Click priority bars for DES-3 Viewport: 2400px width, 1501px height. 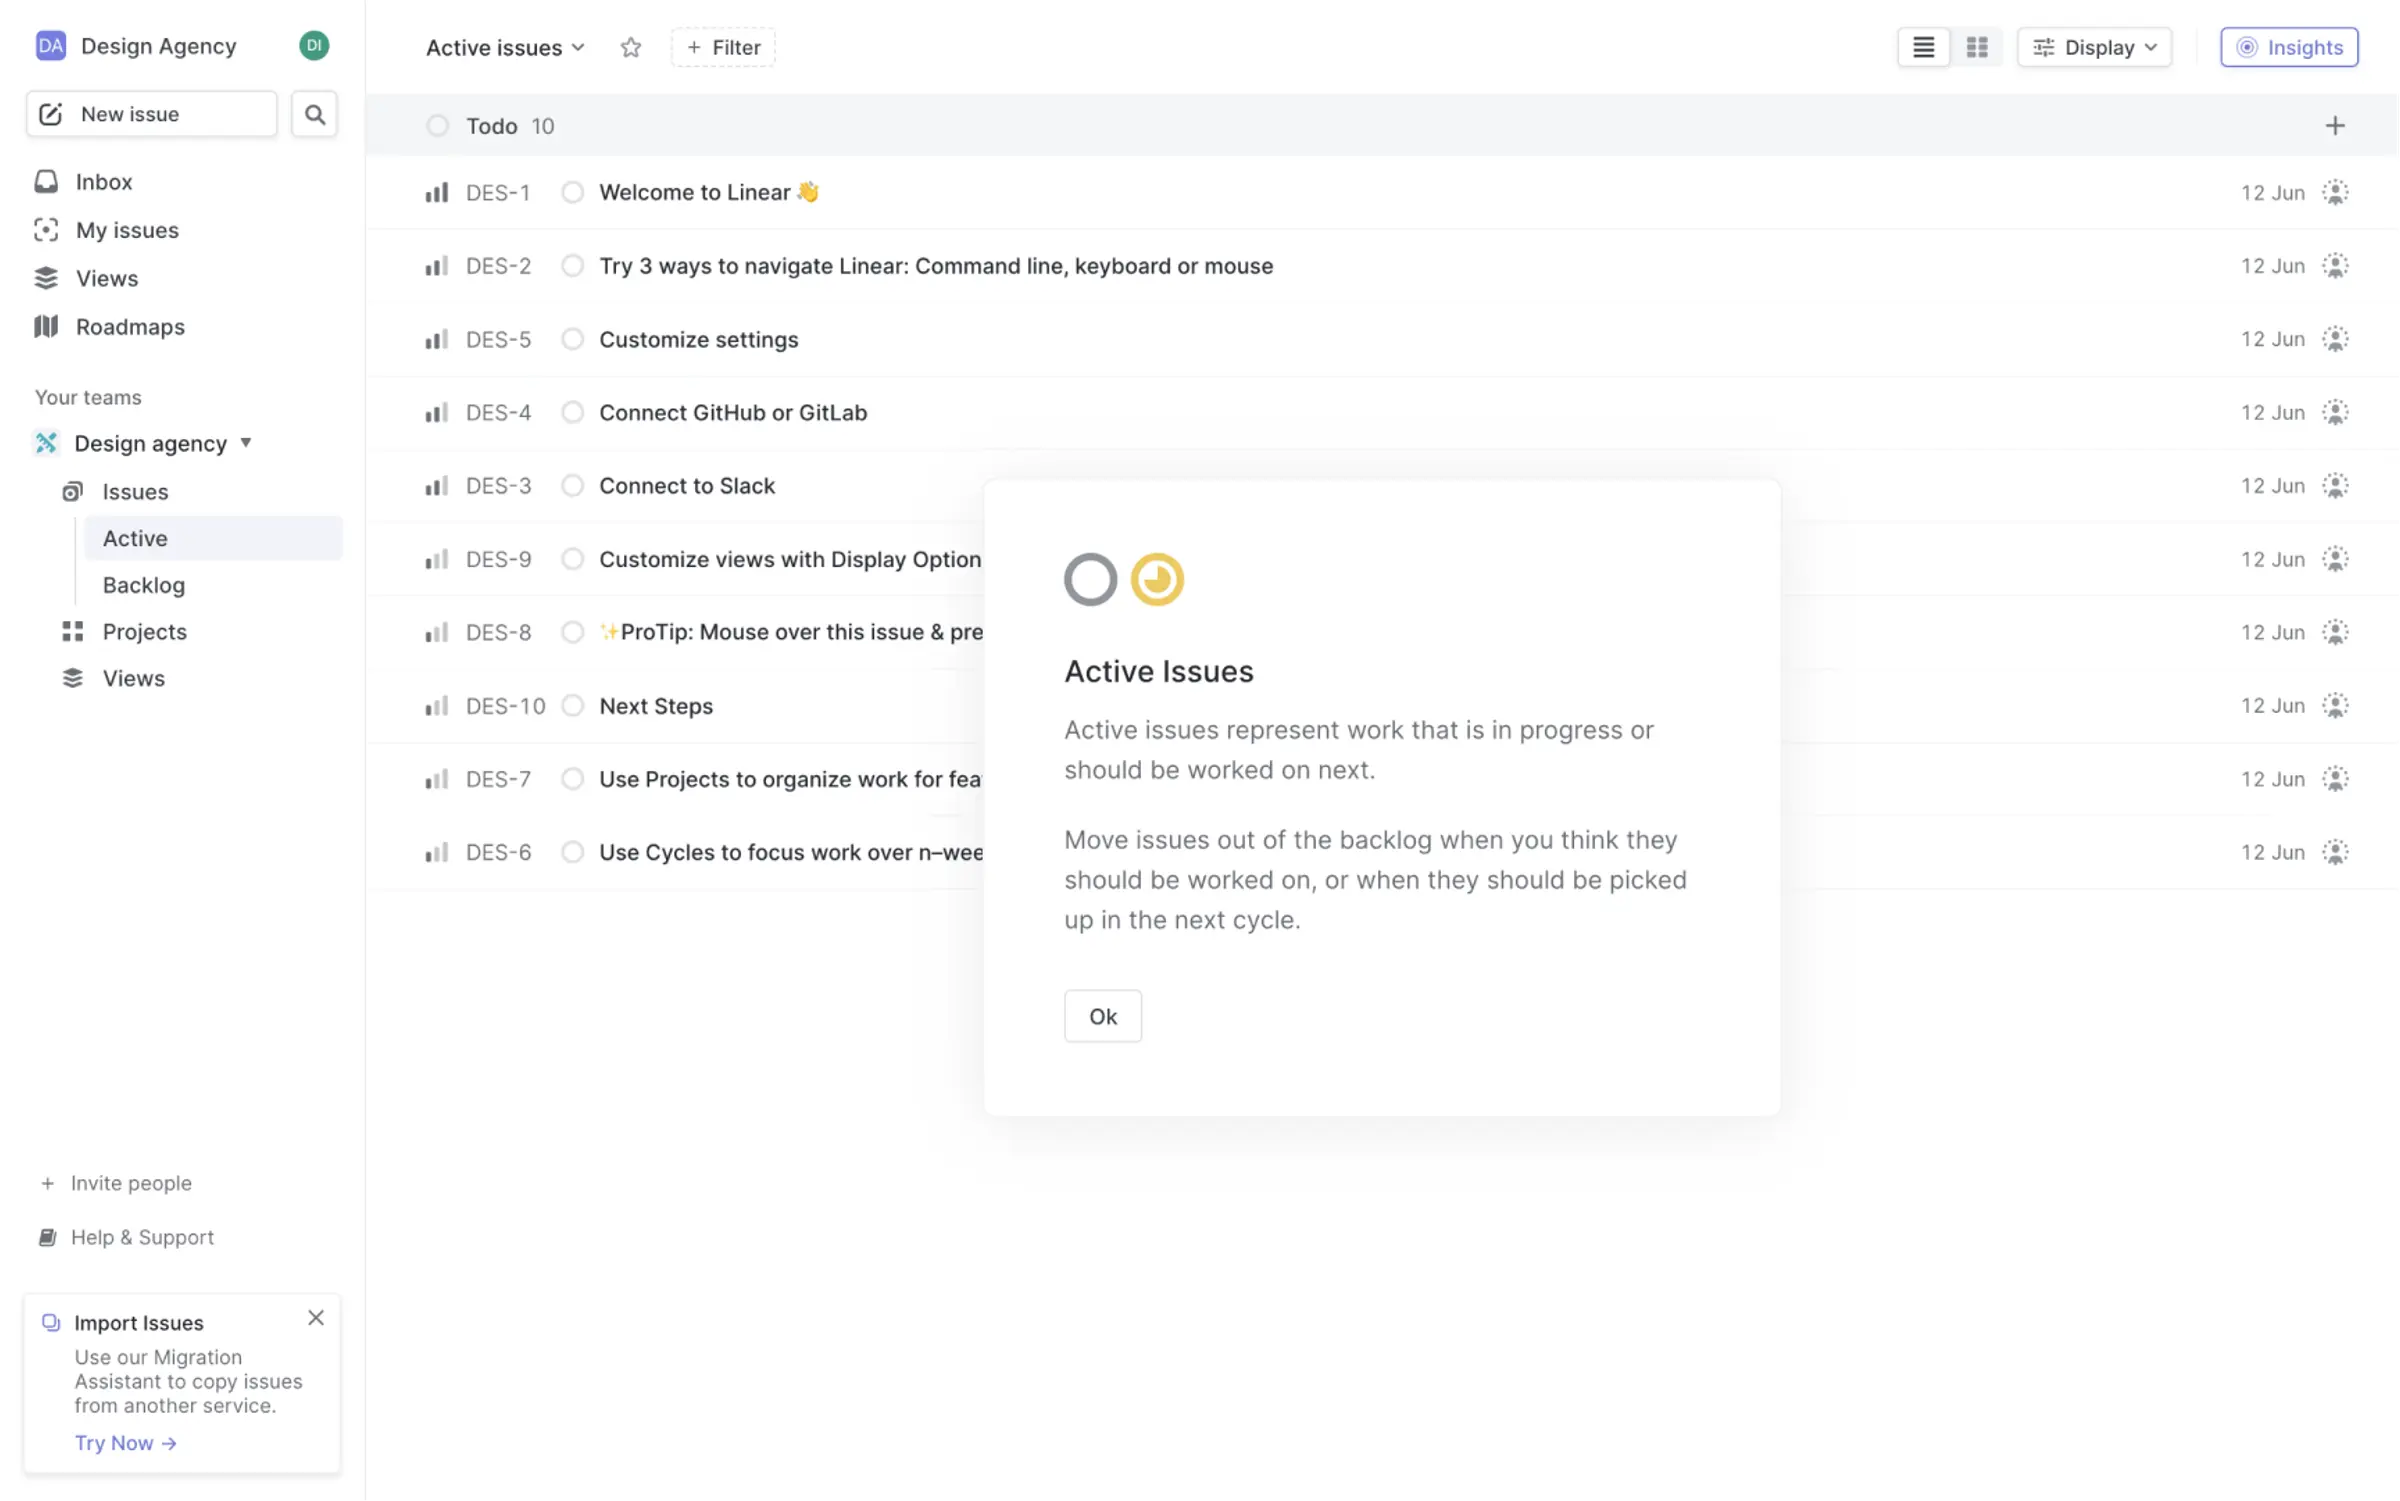pos(436,486)
